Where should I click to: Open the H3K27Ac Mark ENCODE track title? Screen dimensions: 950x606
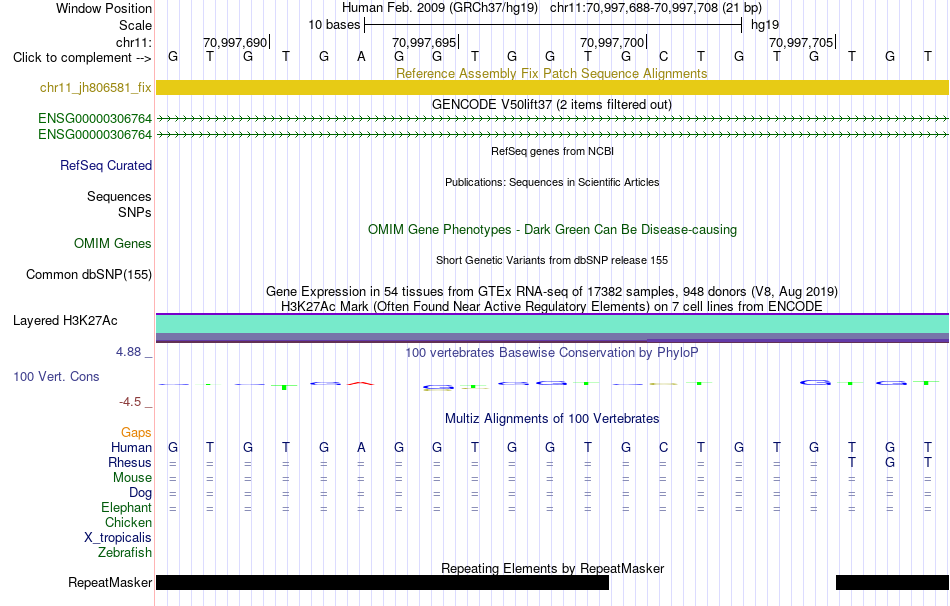[552, 306]
